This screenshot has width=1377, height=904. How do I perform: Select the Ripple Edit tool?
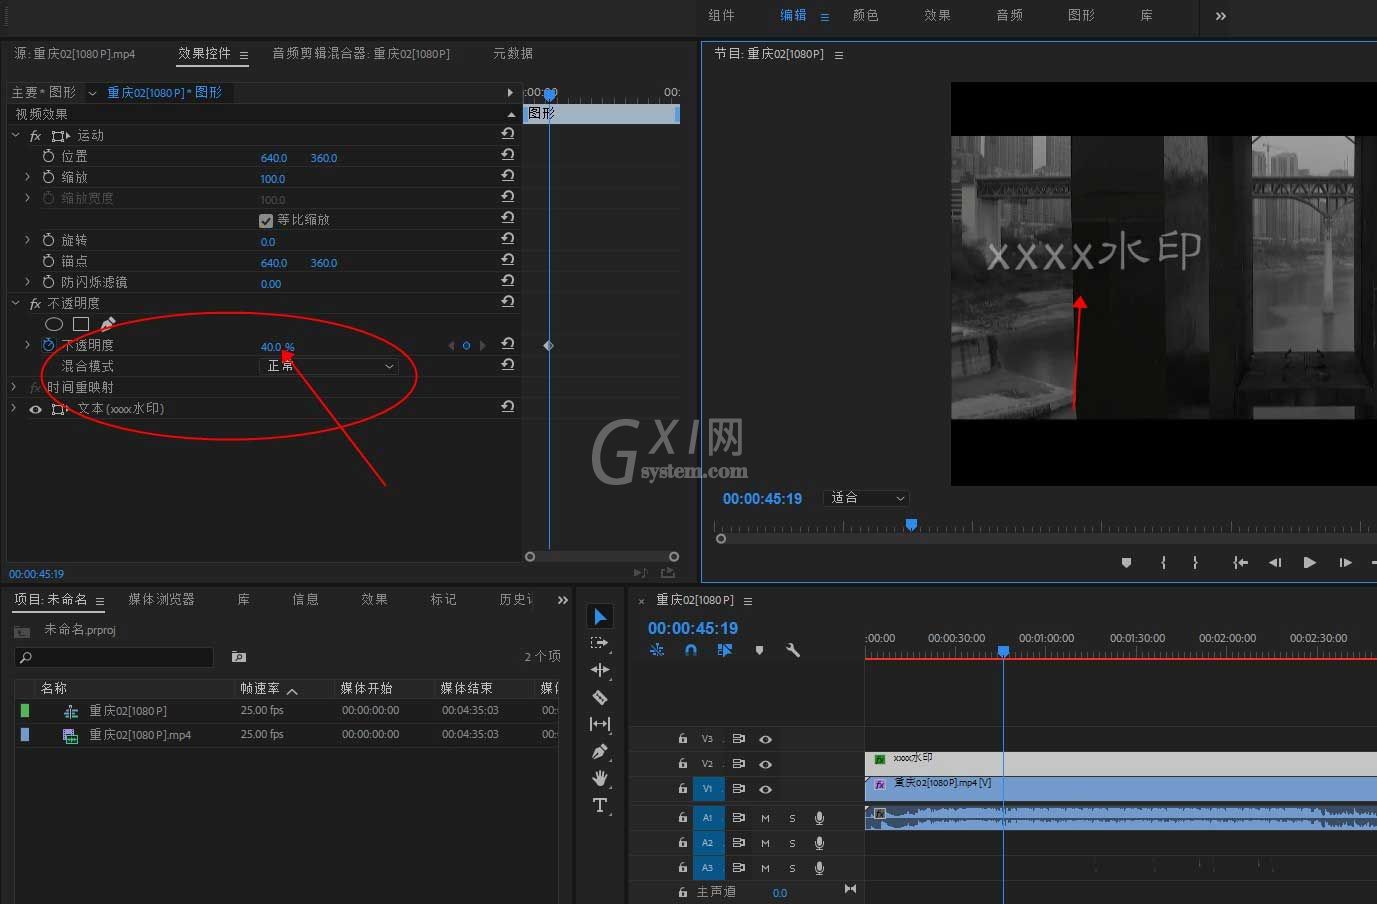pyautogui.click(x=600, y=670)
